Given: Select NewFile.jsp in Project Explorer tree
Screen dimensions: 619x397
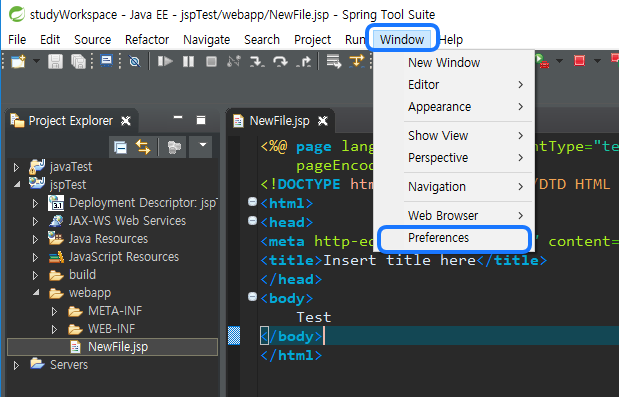Looking at the screenshot, I should 113,347.
